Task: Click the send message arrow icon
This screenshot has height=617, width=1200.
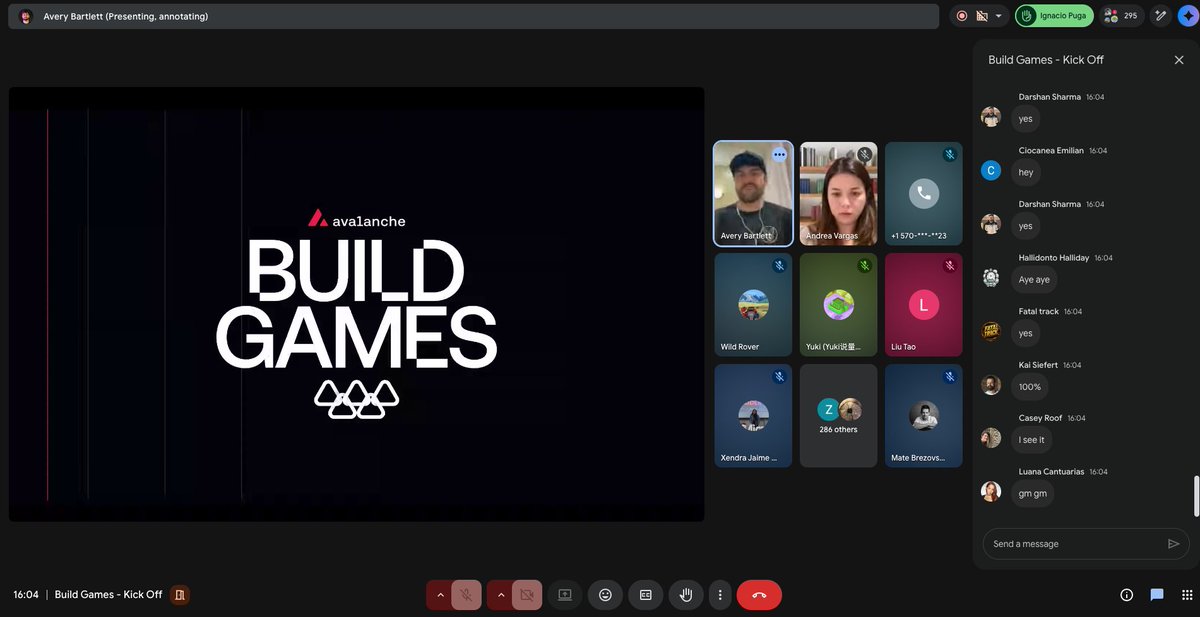Action: coord(1174,544)
